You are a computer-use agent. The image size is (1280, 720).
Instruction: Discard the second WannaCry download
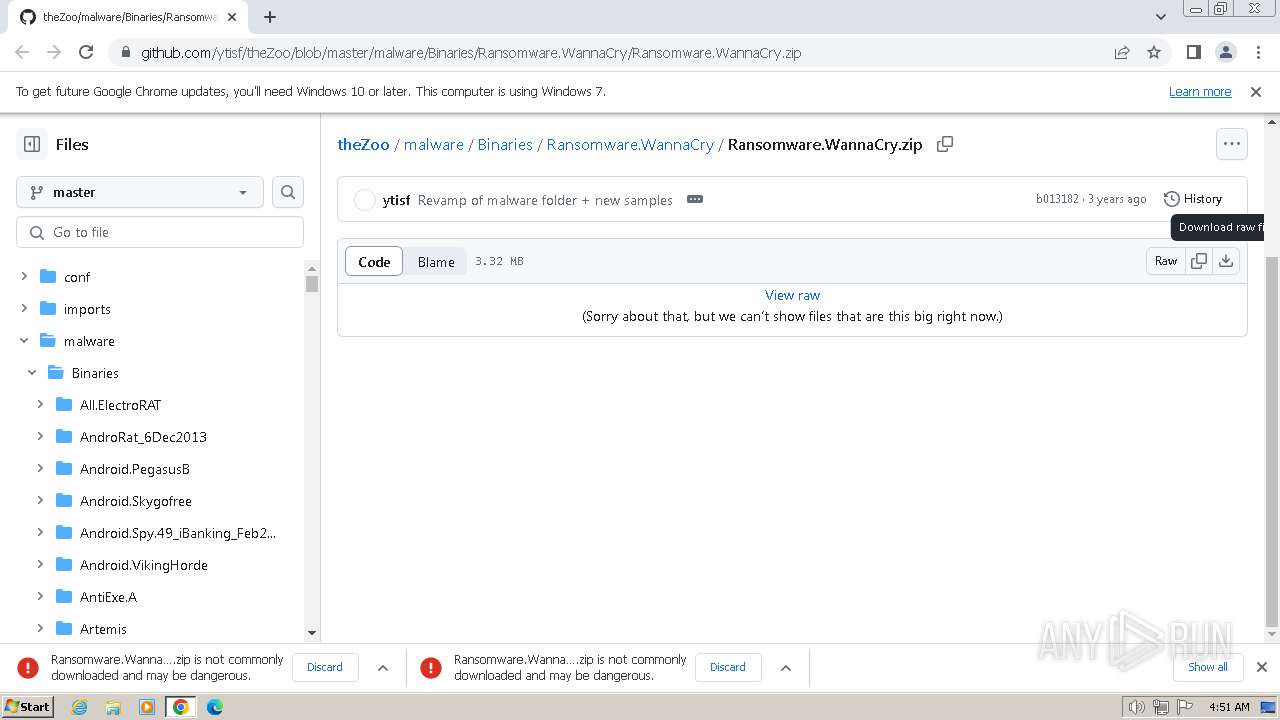coord(728,667)
